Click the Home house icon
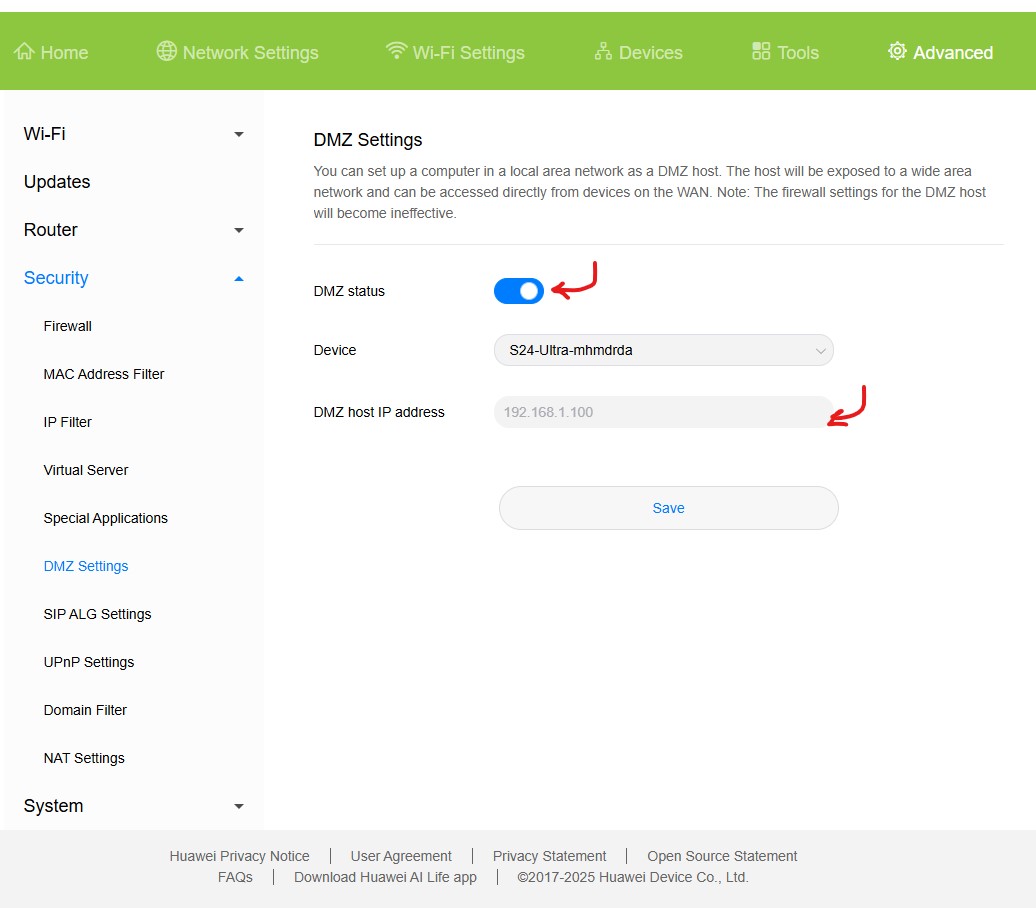 pos(24,52)
